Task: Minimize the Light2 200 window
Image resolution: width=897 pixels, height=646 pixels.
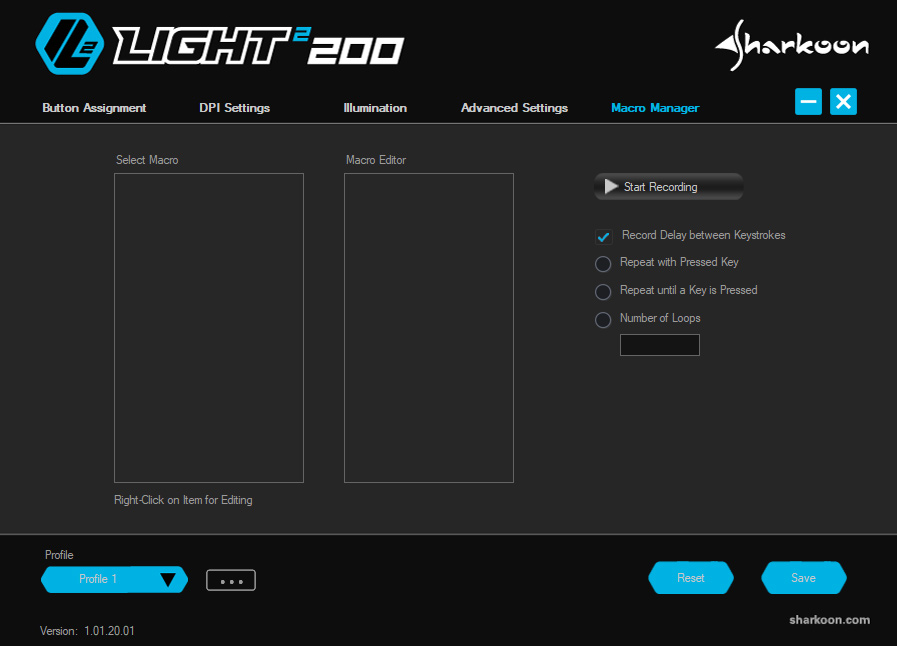Action: tap(808, 102)
